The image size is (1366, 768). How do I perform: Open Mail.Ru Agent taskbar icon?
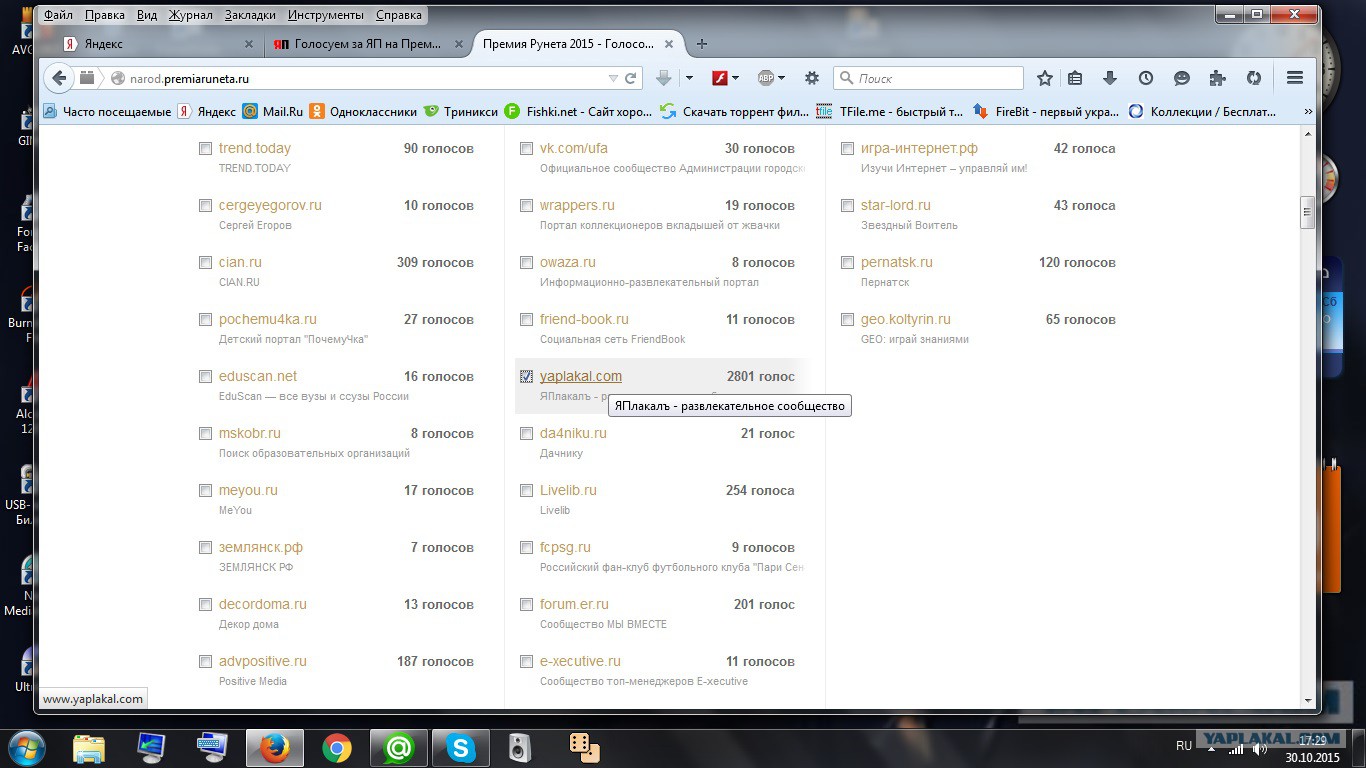click(399, 748)
